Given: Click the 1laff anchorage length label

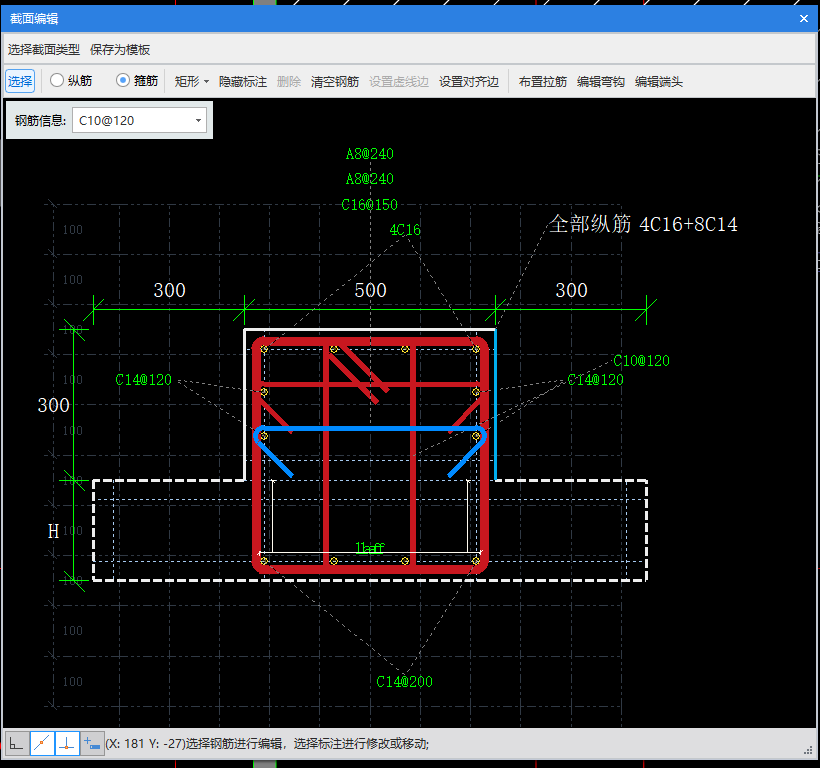Looking at the screenshot, I should click(x=370, y=547).
